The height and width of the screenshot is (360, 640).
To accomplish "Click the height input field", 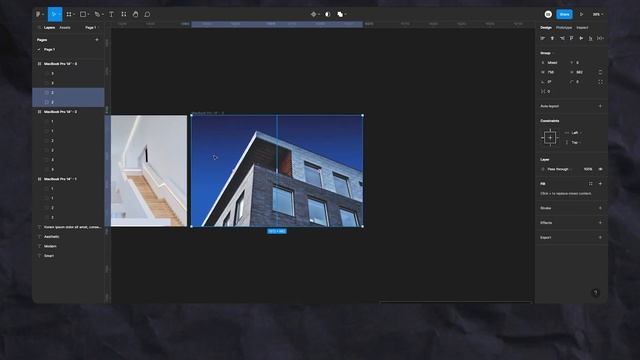I will click(580, 72).
